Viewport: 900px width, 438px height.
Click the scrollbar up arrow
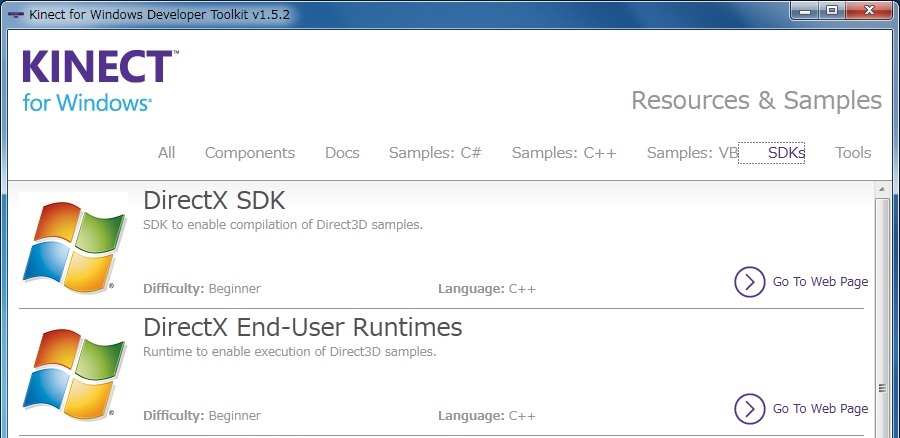pos(882,190)
